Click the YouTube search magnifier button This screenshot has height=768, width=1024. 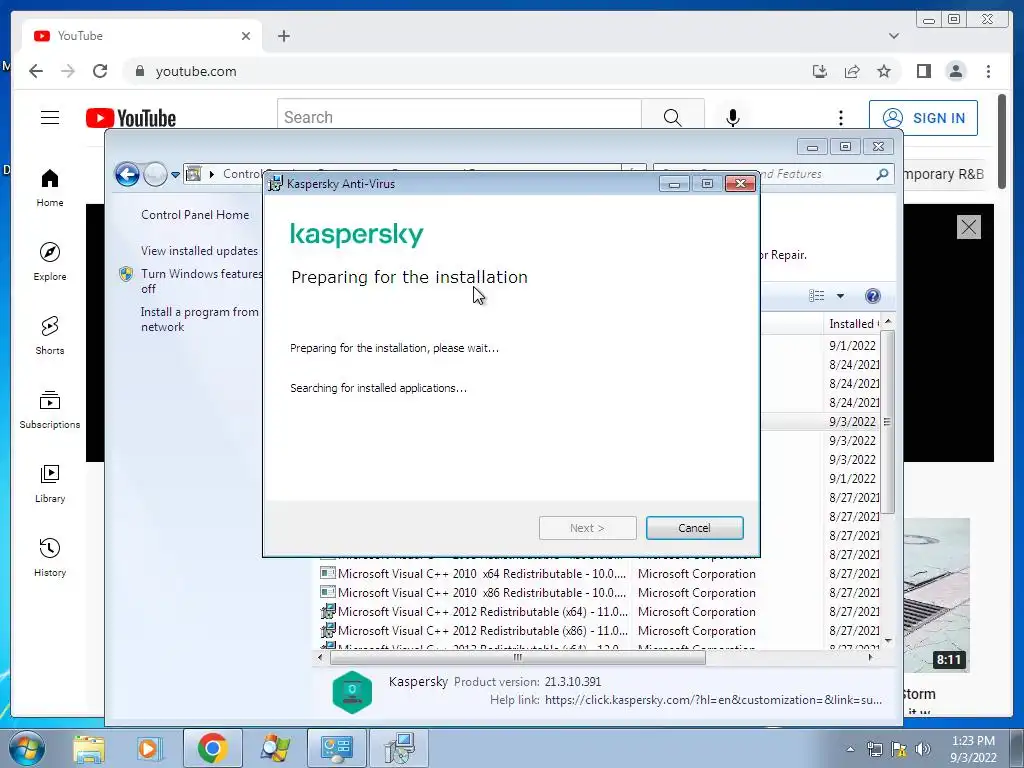(673, 117)
